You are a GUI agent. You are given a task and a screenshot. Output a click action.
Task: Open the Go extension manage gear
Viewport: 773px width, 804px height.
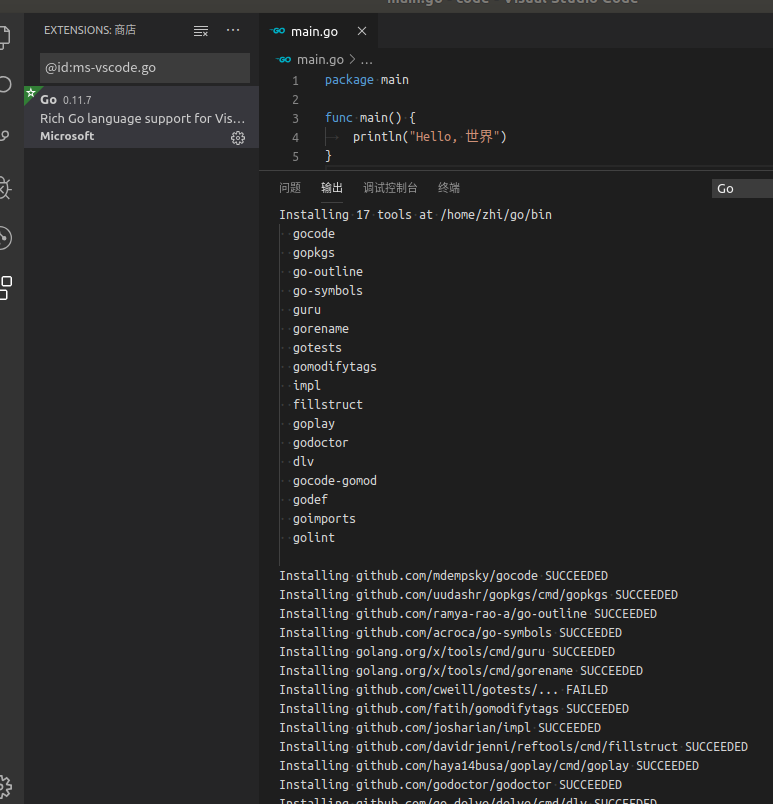click(x=238, y=137)
